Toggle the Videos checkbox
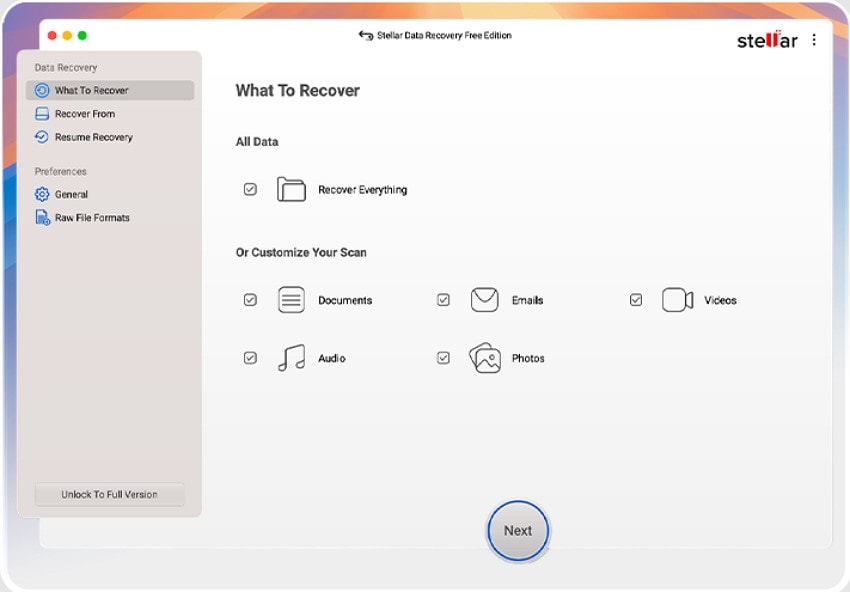 point(636,300)
